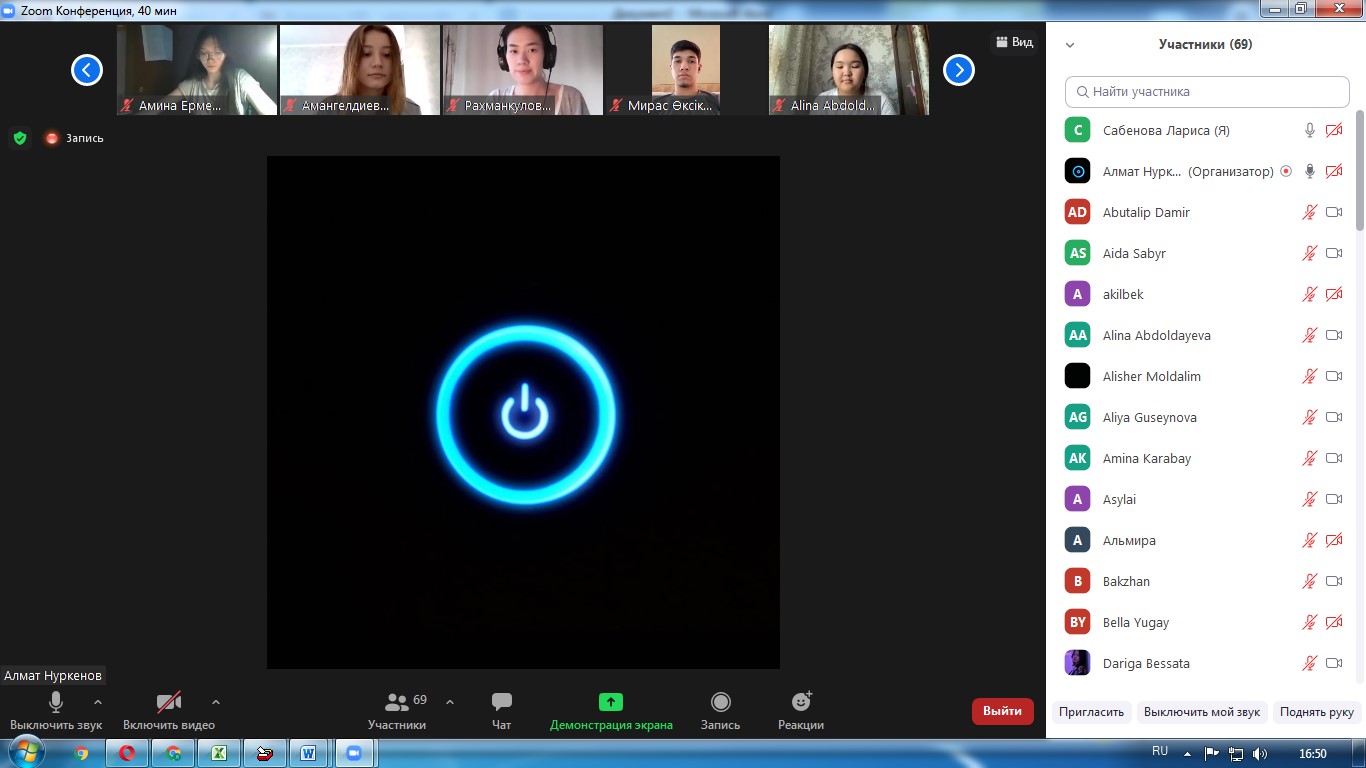Open the Reactions emoji icon

[x=801, y=703]
